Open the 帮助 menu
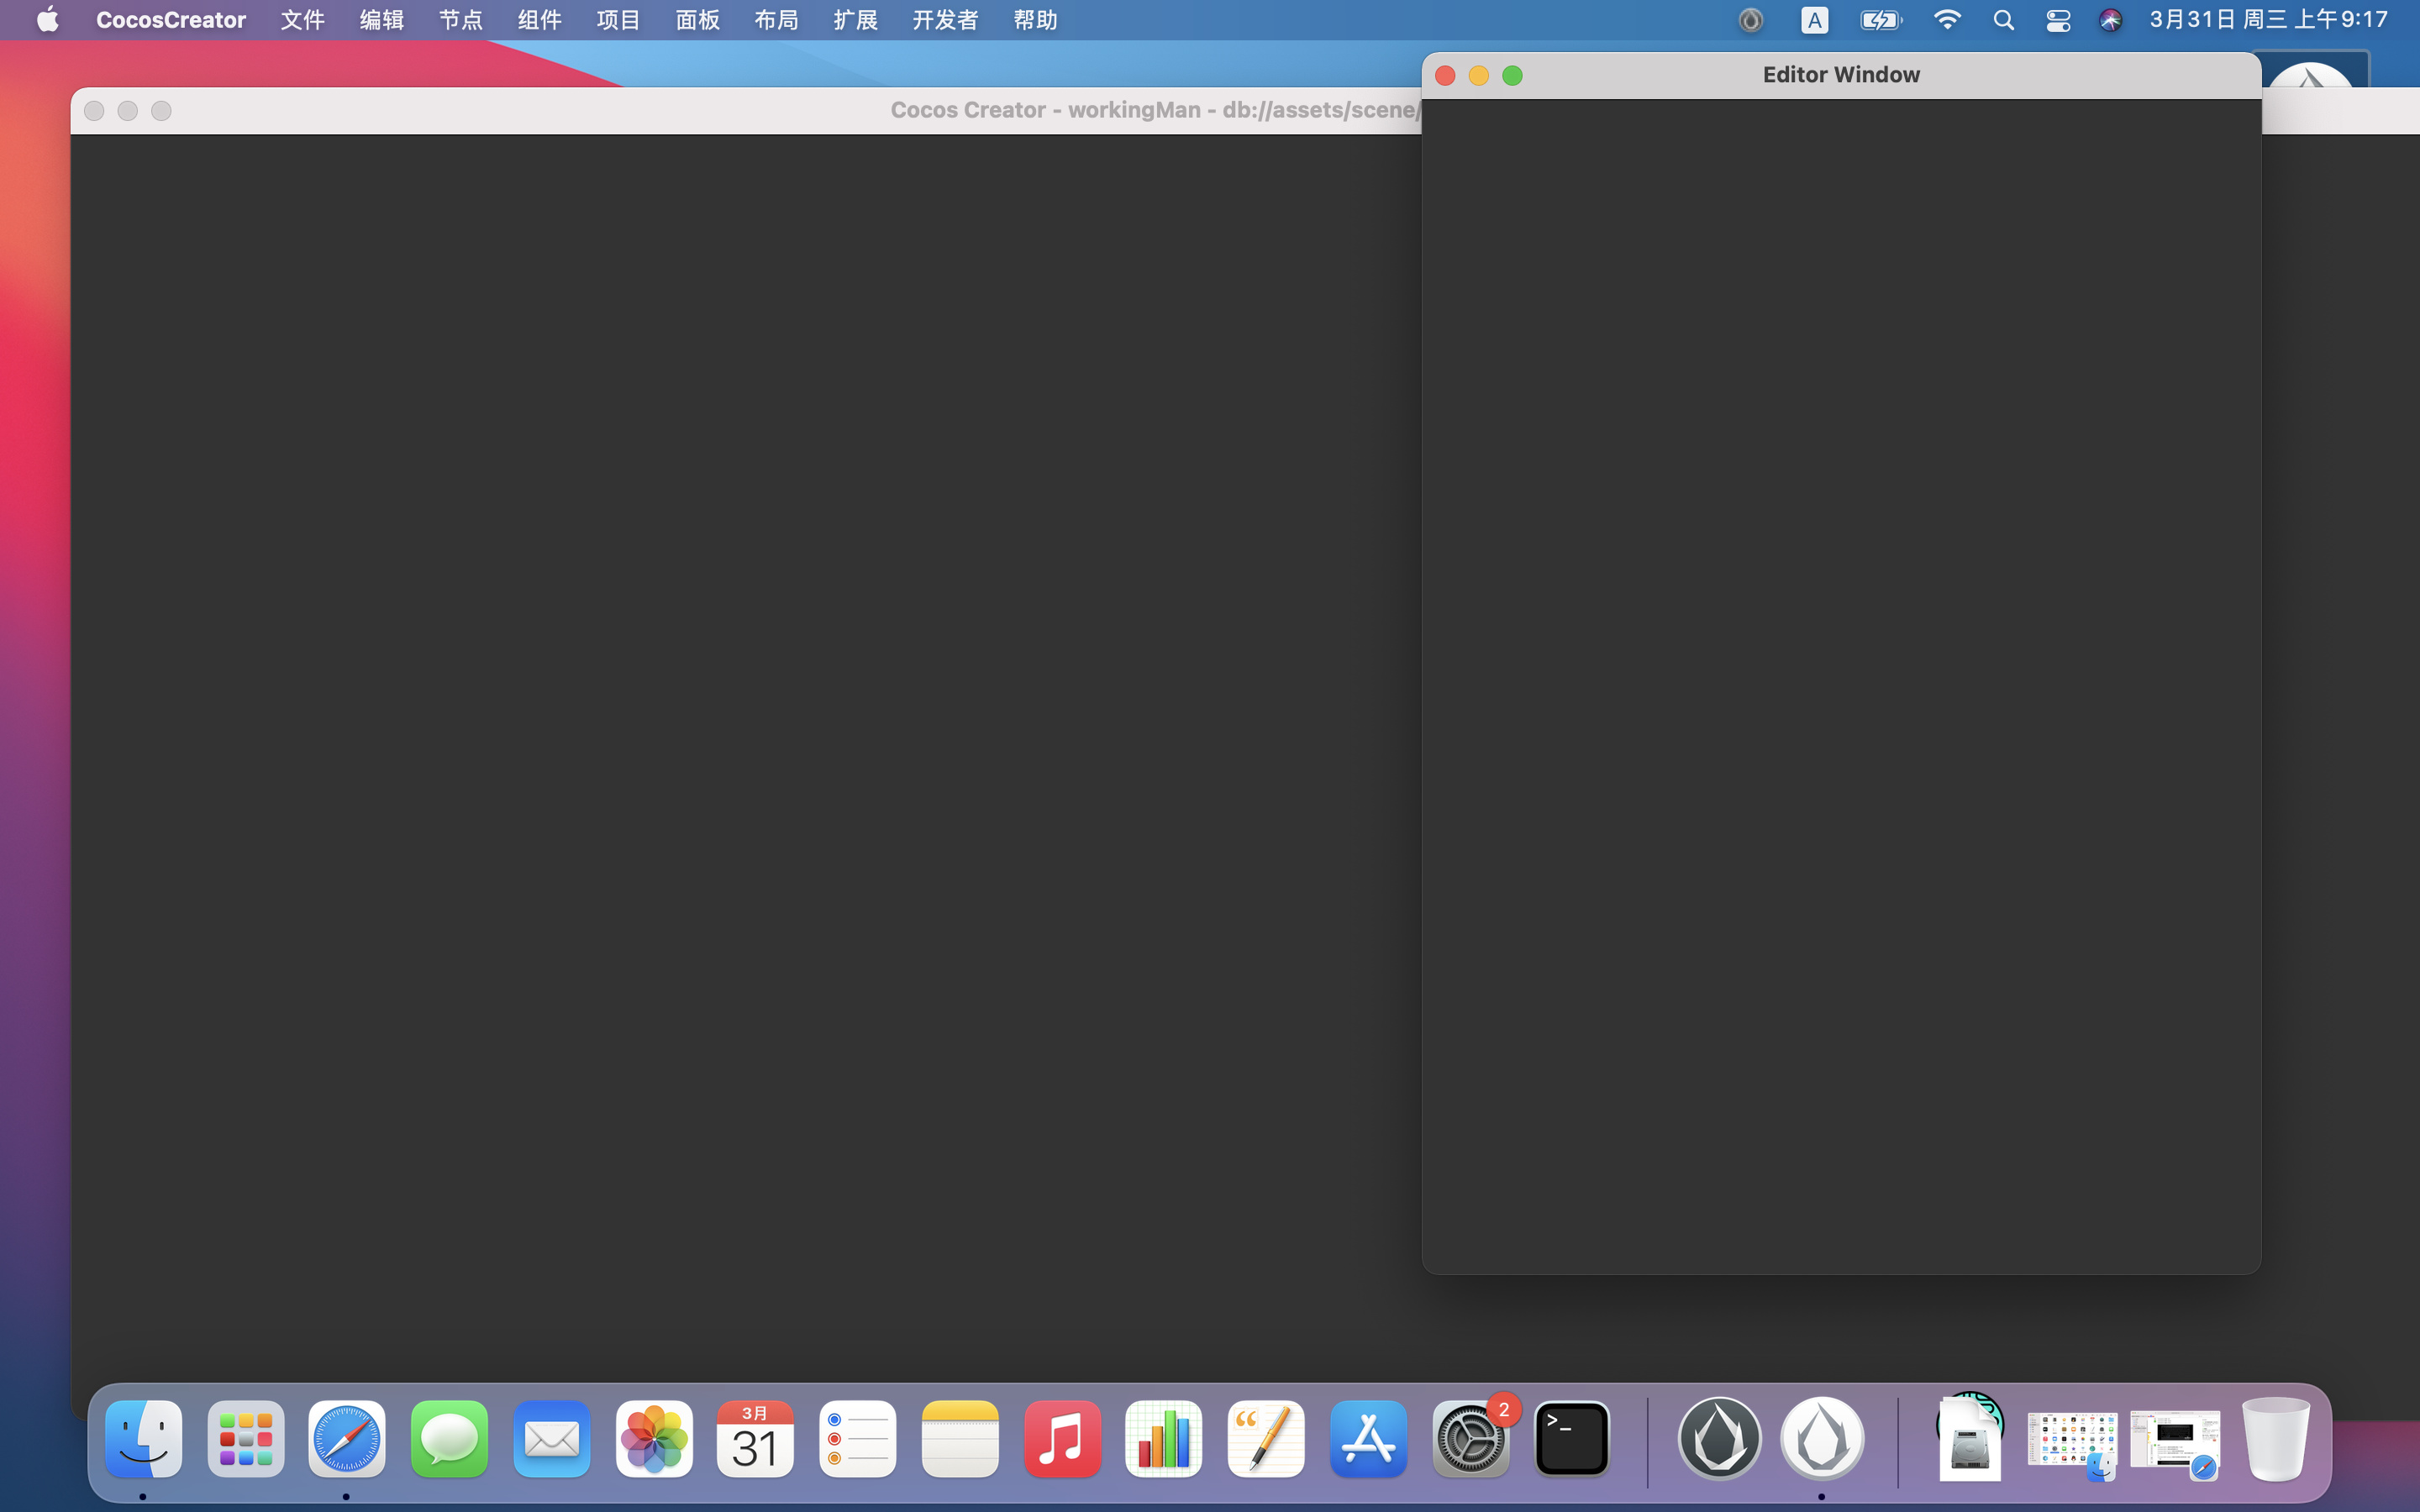 coord(1035,20)
